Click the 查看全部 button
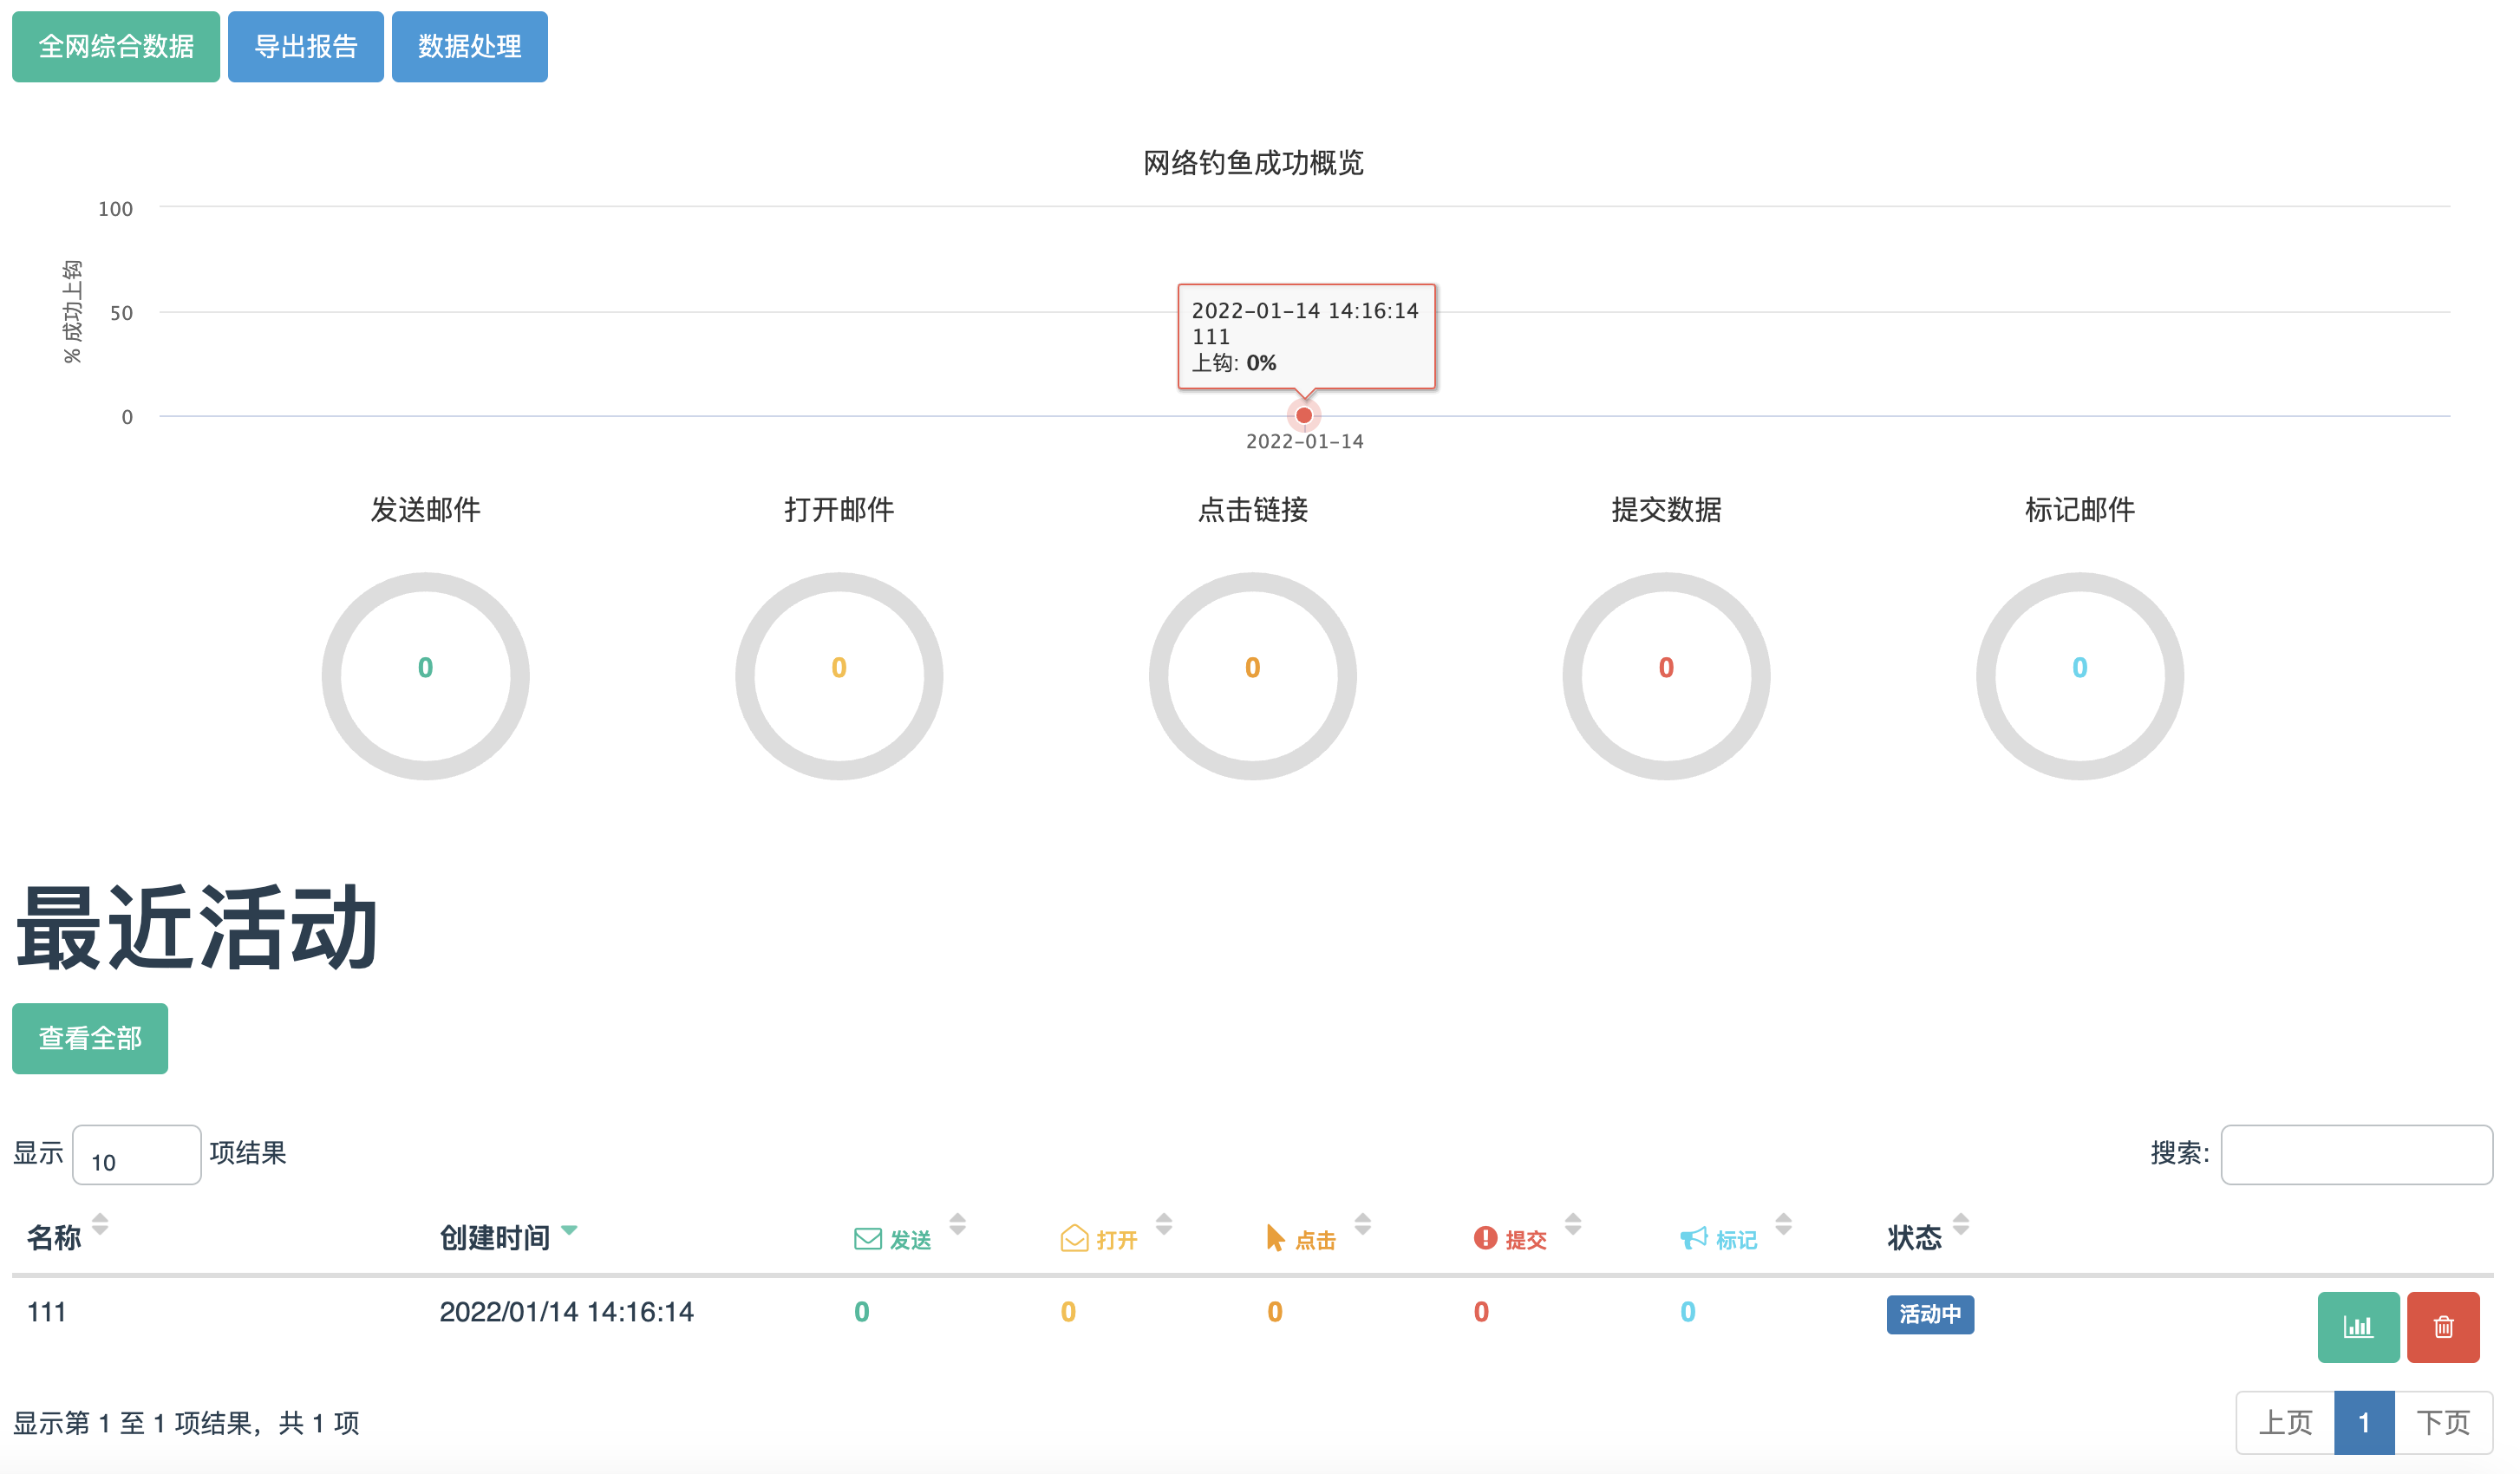The image size is (2520, 1474). (x=90, y=1038)
